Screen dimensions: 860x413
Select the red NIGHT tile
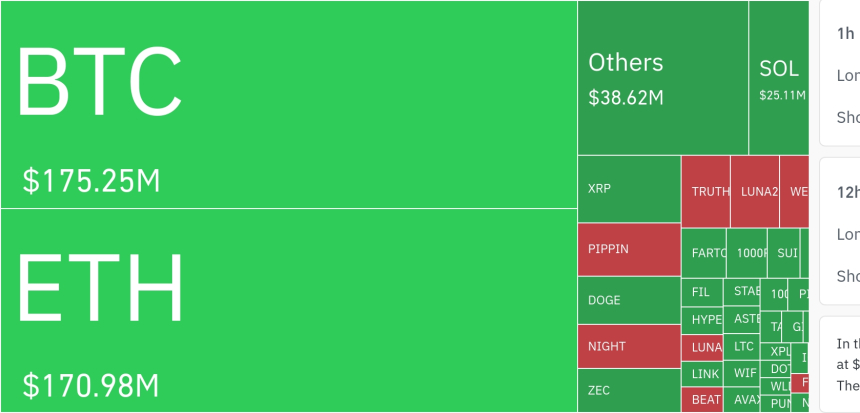tap(628, 346)
